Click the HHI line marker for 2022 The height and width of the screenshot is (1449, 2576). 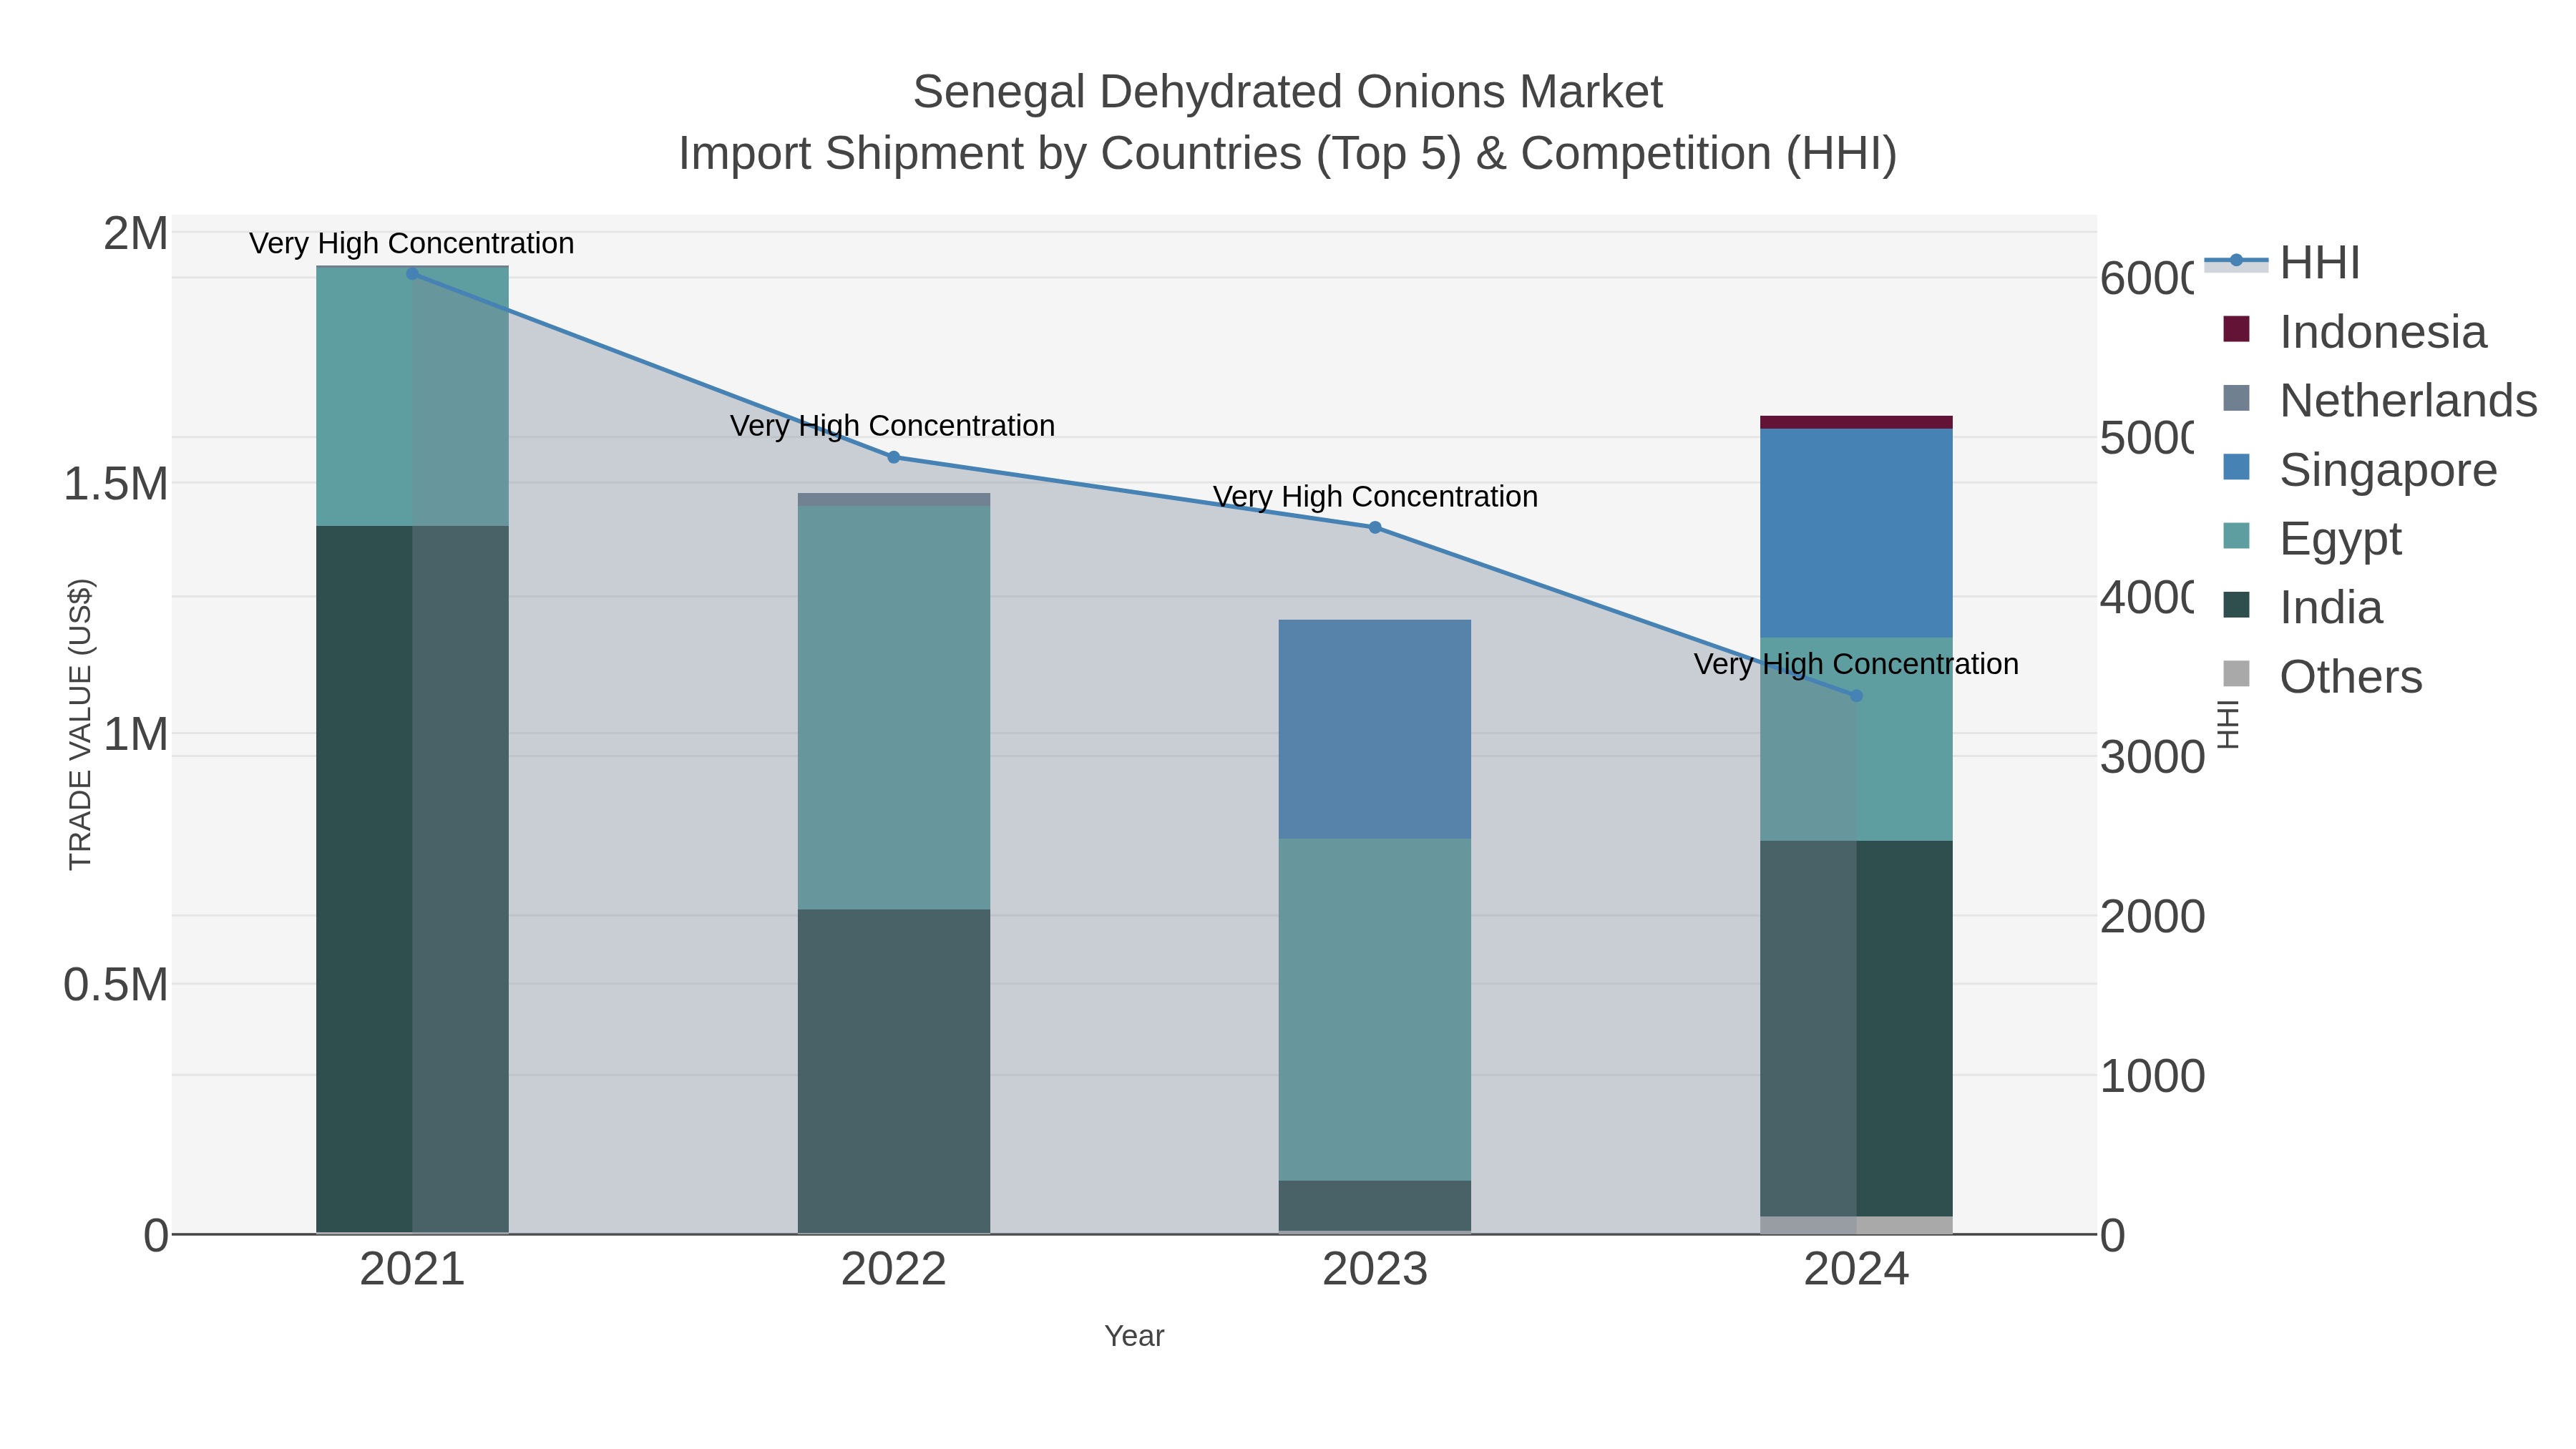(894, 457)
